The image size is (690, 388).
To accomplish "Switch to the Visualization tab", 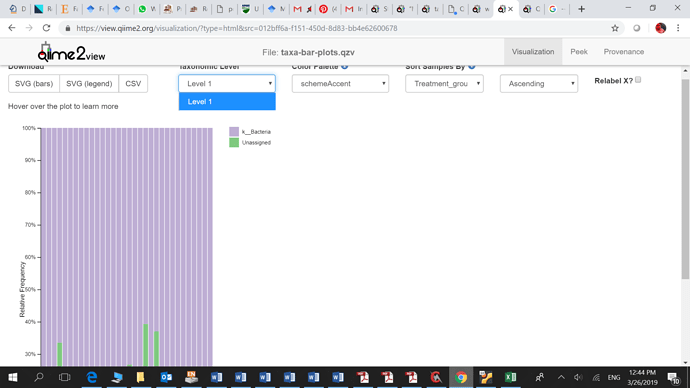I will 533,51.
